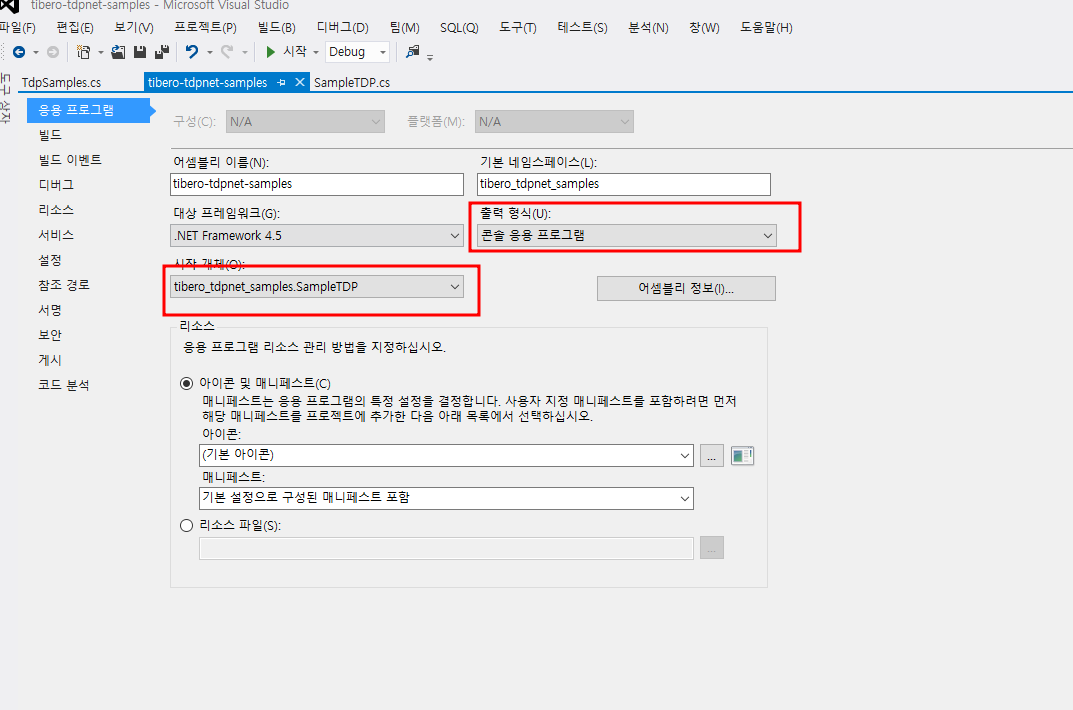This screenshot has width=1073, height=710.
Task: Start debugging with the green play icon
Action: coord(270,52)
